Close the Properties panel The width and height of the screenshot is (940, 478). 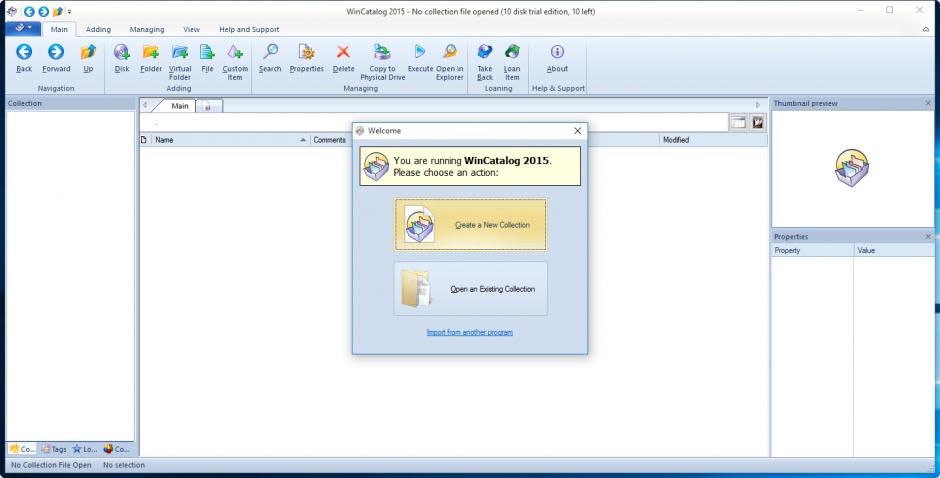pyautogui.click(x=928, y=237)
